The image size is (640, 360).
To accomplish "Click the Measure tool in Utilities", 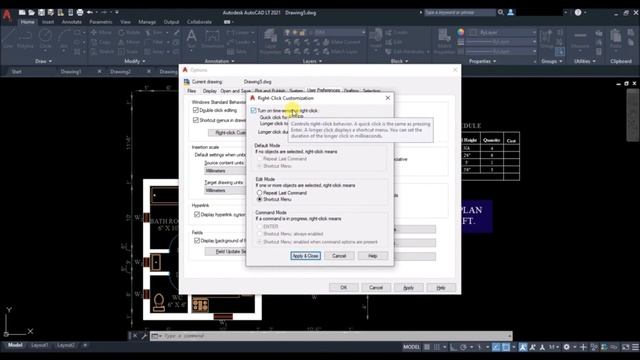I will pyautogui.click(x=580, y=40).
